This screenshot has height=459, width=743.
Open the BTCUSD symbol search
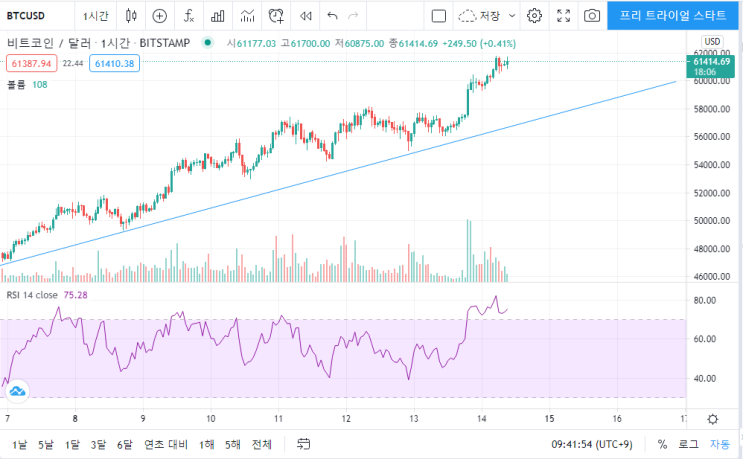(x=26, y=16)
